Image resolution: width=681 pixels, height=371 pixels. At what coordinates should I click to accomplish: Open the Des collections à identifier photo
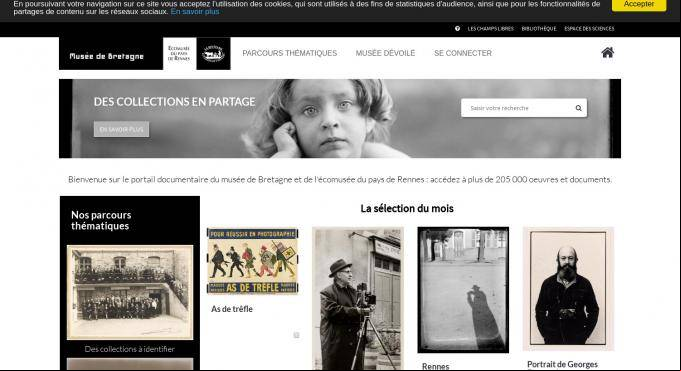point(130,292)
